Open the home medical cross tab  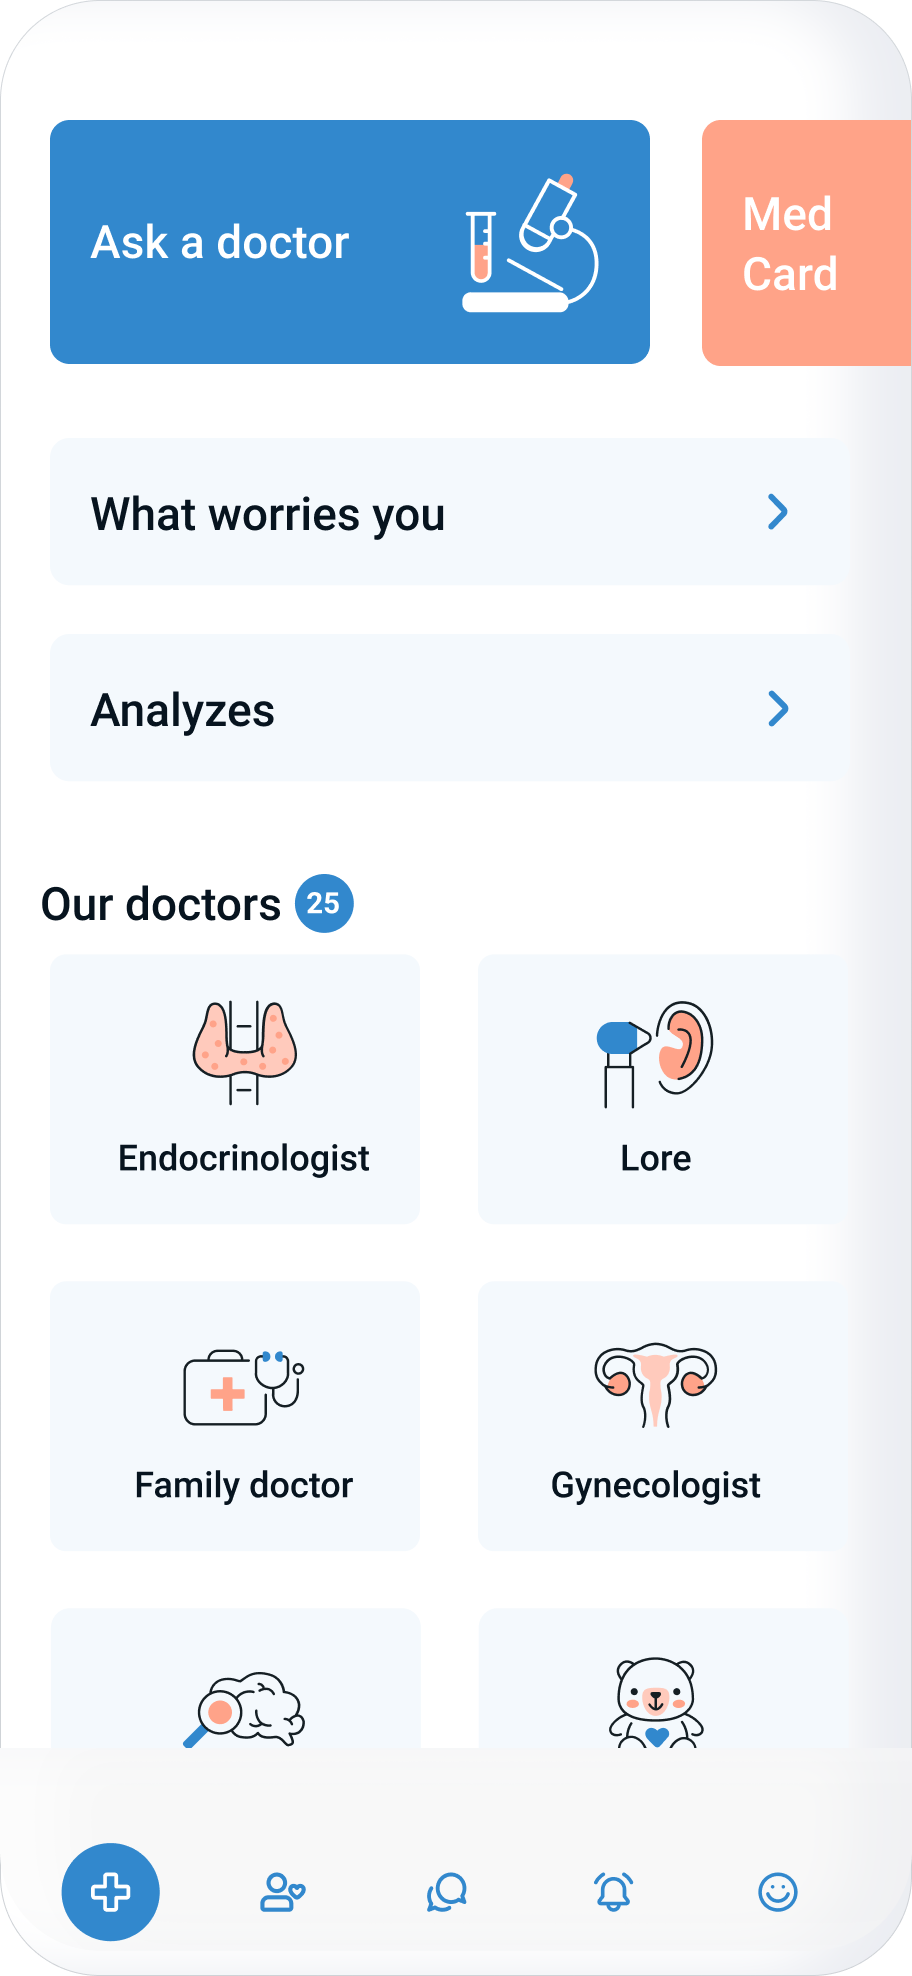(x=110, y=1892)
